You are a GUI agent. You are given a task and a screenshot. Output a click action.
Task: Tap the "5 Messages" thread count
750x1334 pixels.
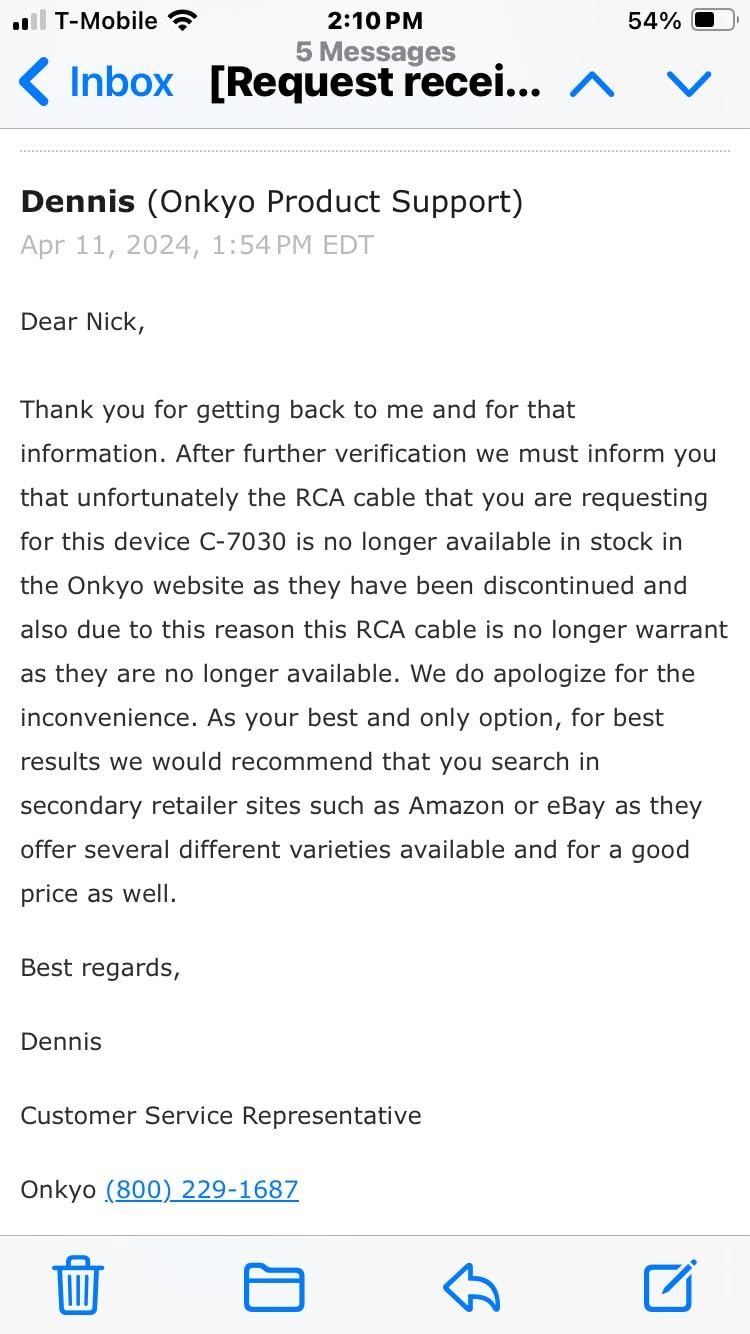375,52
